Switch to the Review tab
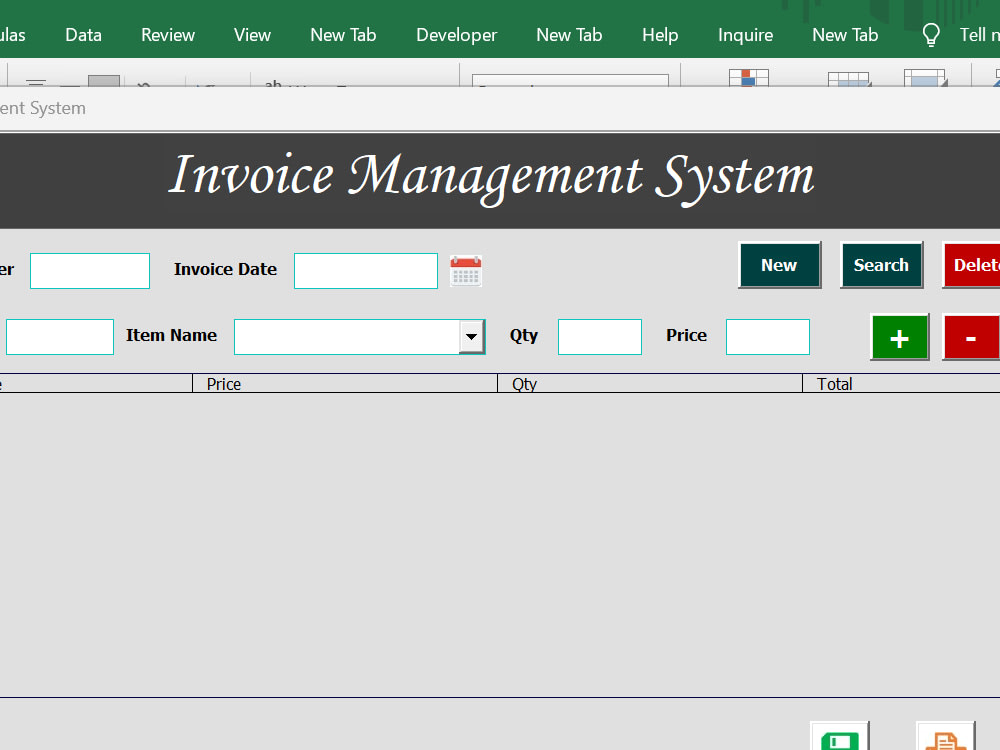This screenshot has height=750, width=1000. (167, 34)
